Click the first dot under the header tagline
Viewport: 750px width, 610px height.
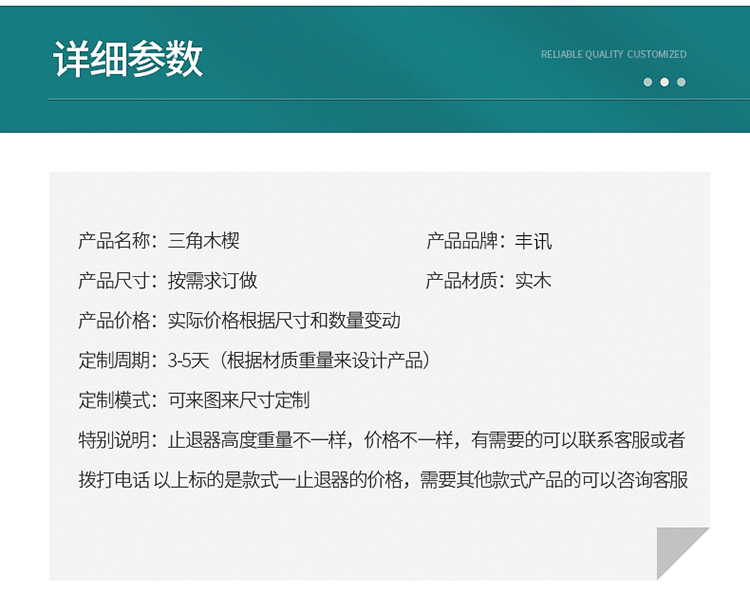coord(648,82)
